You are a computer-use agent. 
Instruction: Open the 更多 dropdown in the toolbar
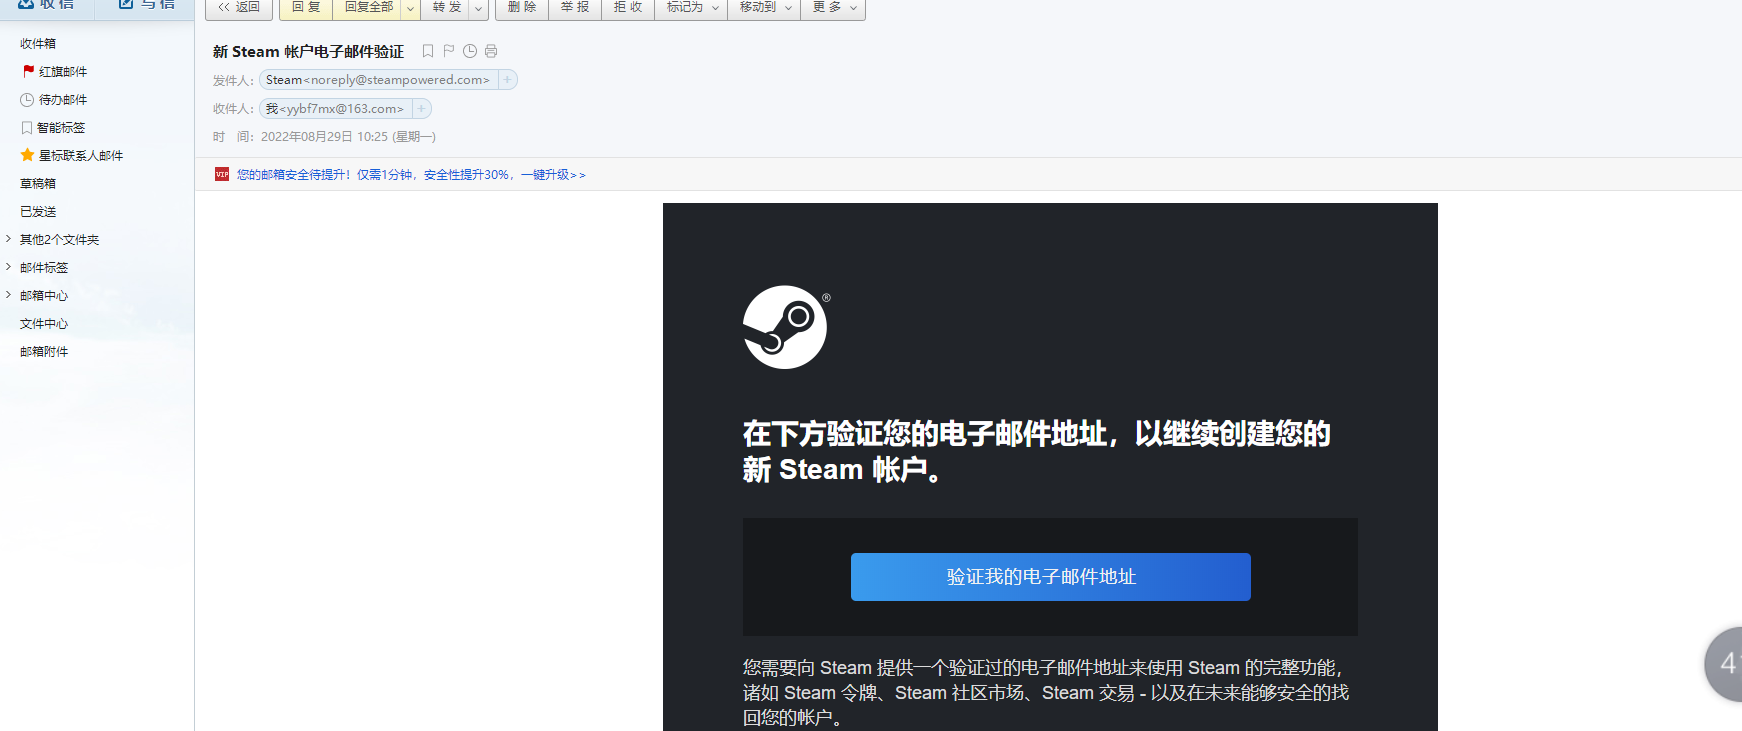tap(833, 8)
